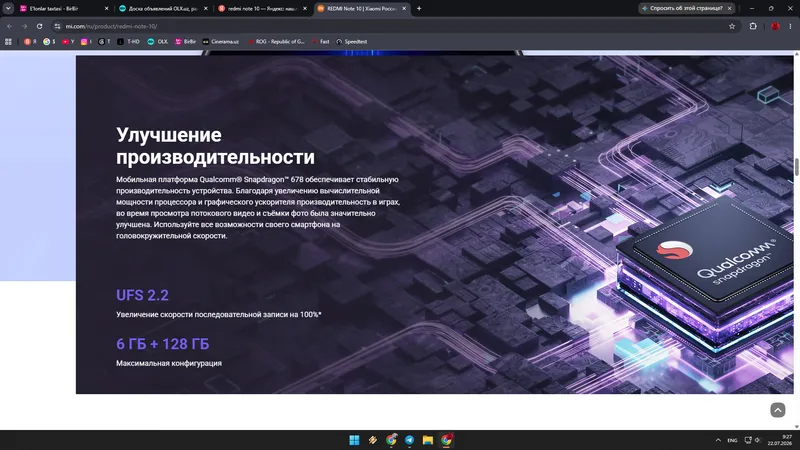
Task: Close the OLX.uz tab
Action: (206, 8)
